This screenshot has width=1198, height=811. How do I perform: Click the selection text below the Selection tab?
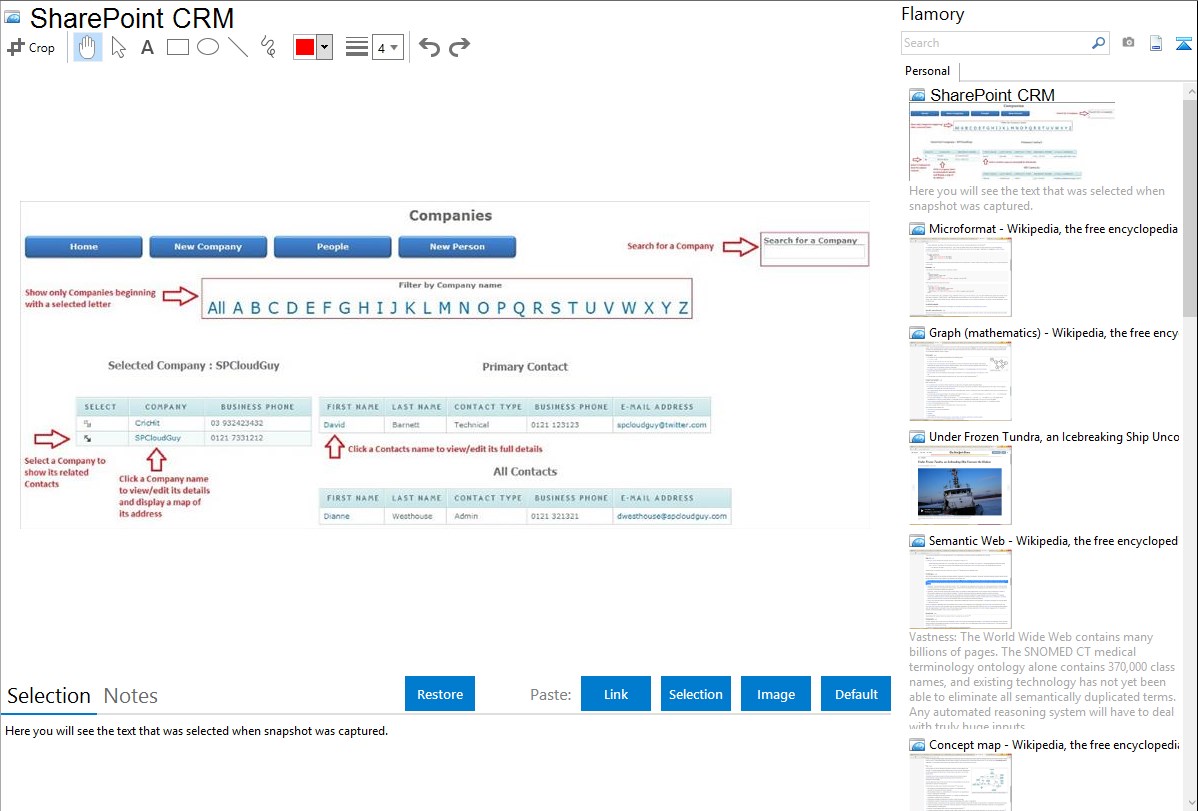coord(196,732)
